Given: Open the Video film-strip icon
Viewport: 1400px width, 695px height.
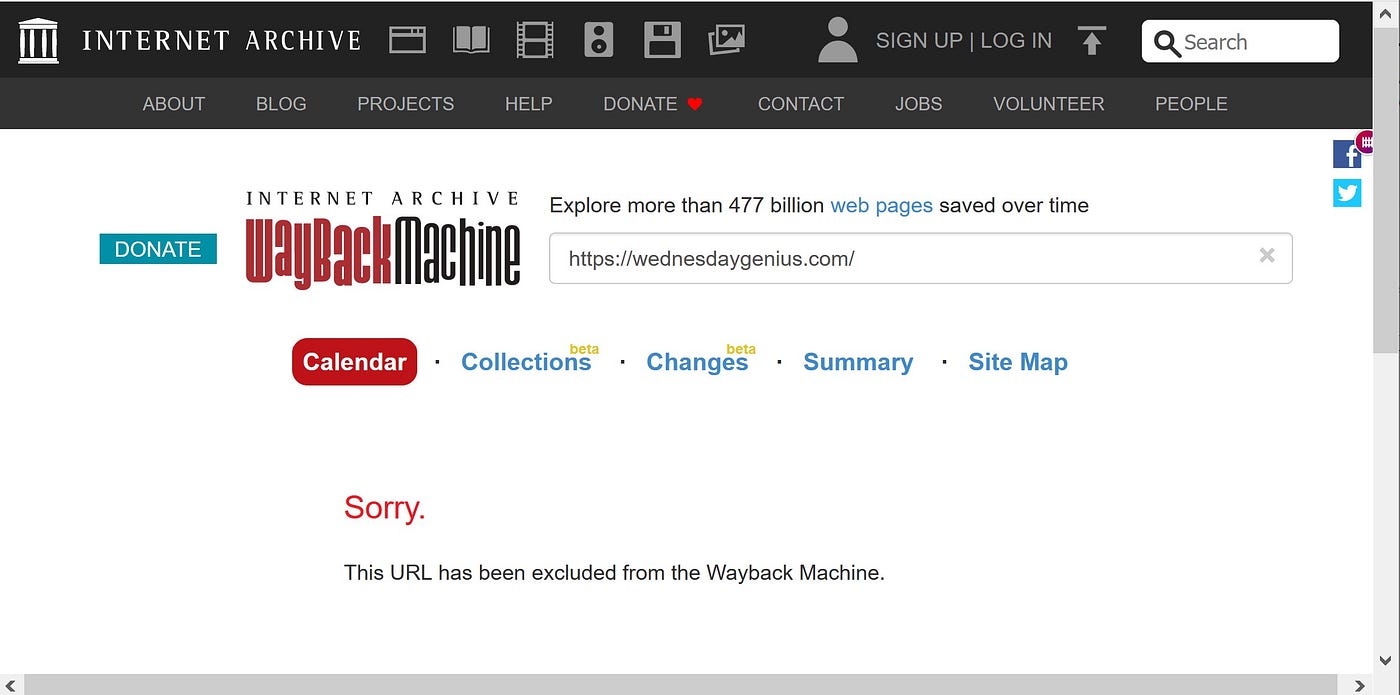Looking at the screenshot, I should [x=535, y=40].
